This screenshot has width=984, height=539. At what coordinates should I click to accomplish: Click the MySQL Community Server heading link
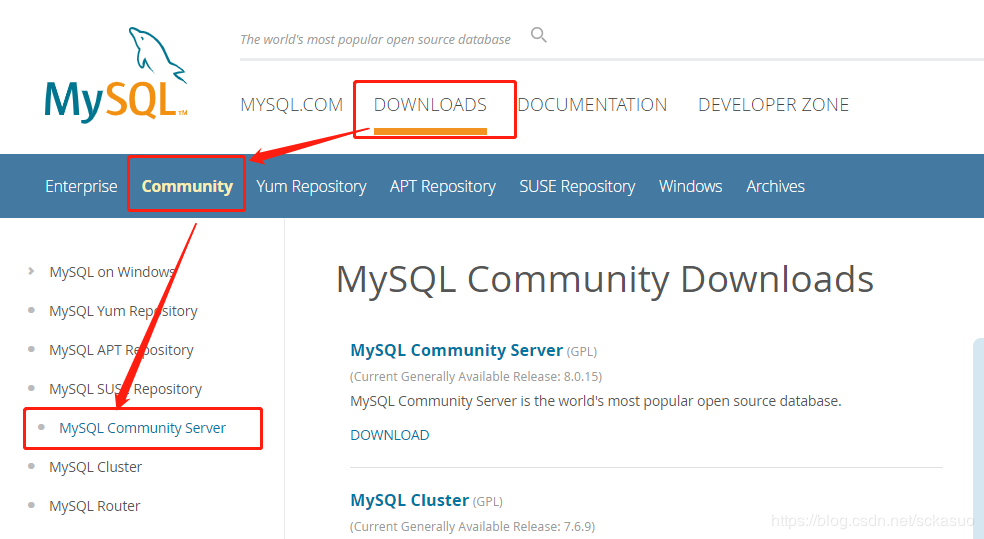(x=456, y=350)
